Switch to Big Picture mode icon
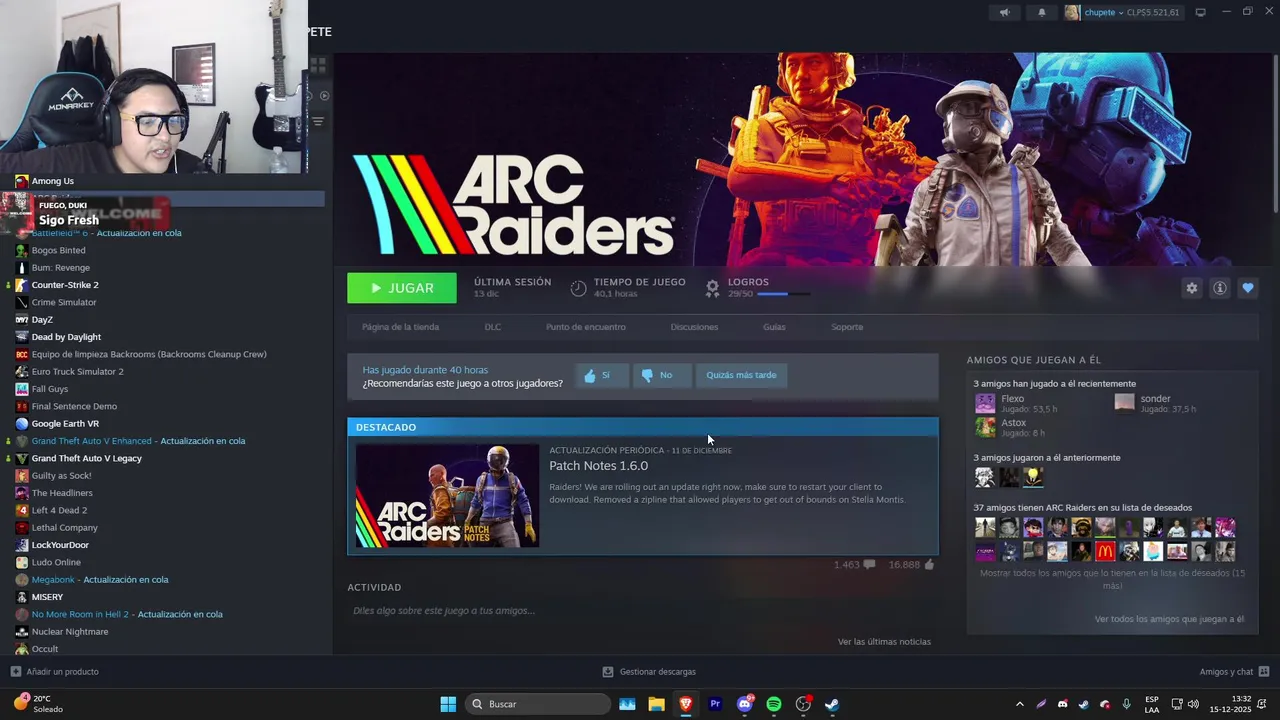This screenshot has width=1280, height=720. (1200, 13)
